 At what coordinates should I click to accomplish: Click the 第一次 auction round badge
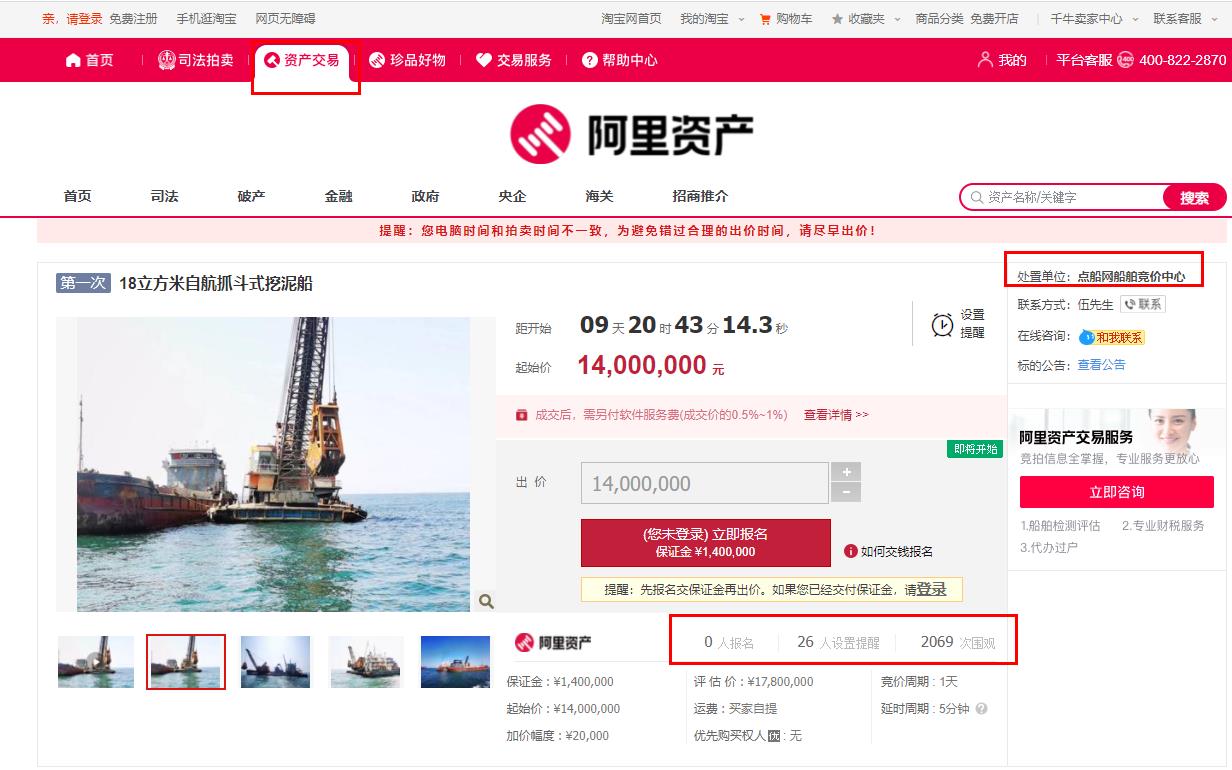pyautogui.click(x=83, y=283)
